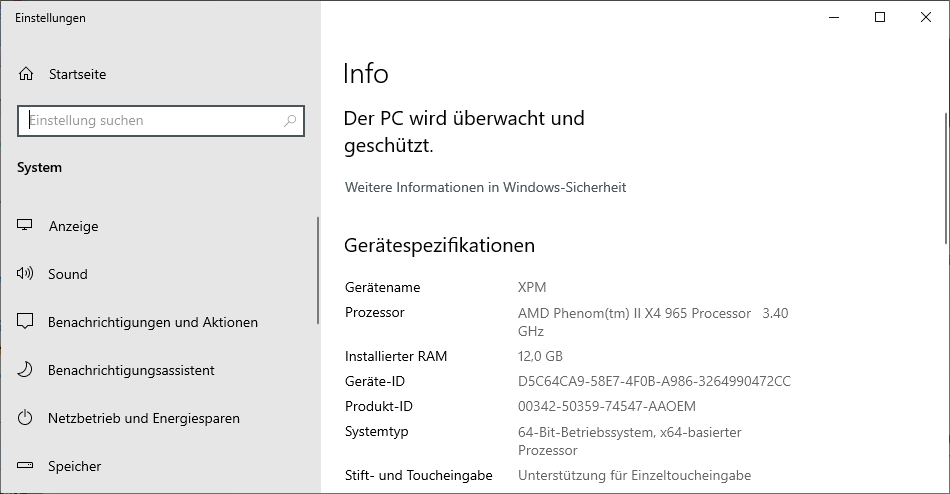950x494 pixels.
Task: Click the Startseite home icon
Action: (x=25, y=74)
